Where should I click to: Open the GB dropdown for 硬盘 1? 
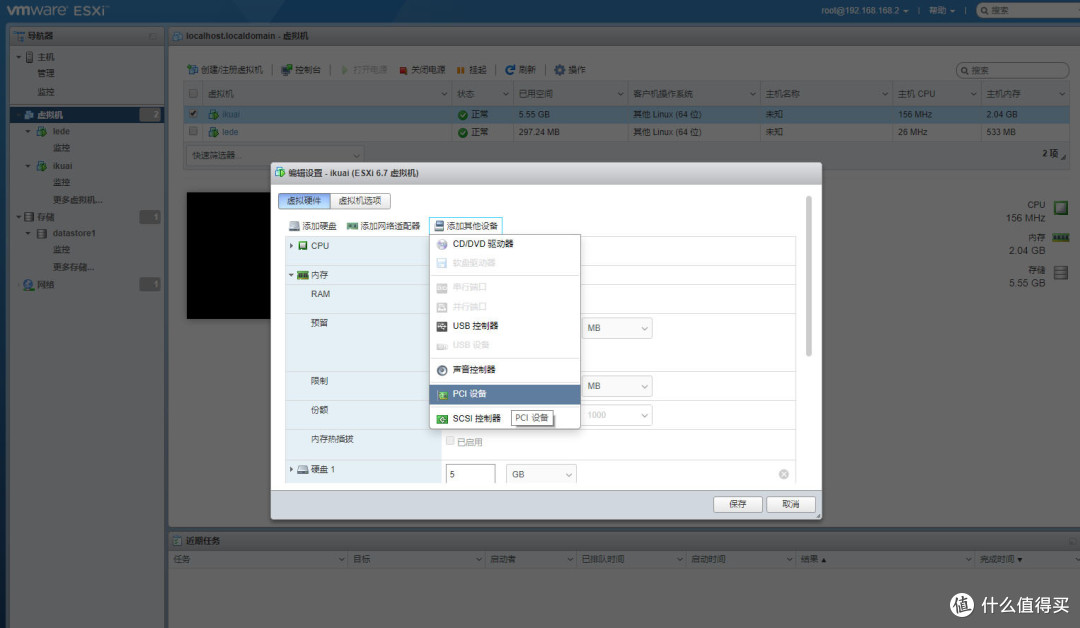tap(540, 473)
